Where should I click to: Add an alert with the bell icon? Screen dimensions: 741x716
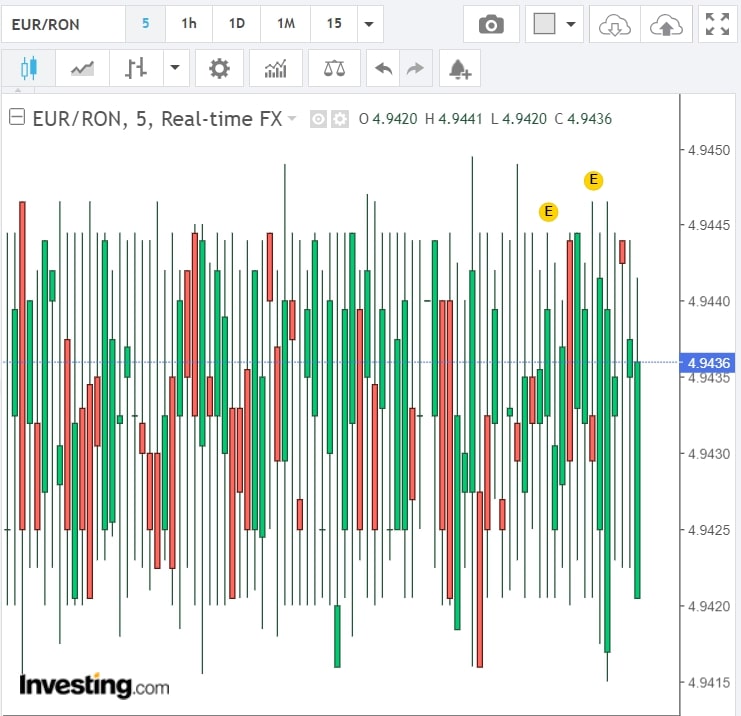(459, 68)
